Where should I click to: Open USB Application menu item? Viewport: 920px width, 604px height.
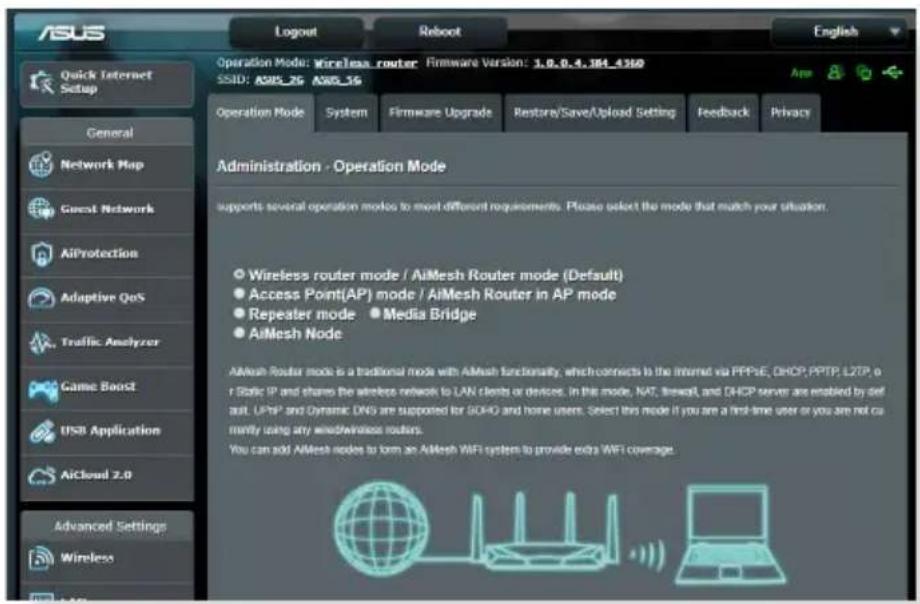[x=107, y=431]
